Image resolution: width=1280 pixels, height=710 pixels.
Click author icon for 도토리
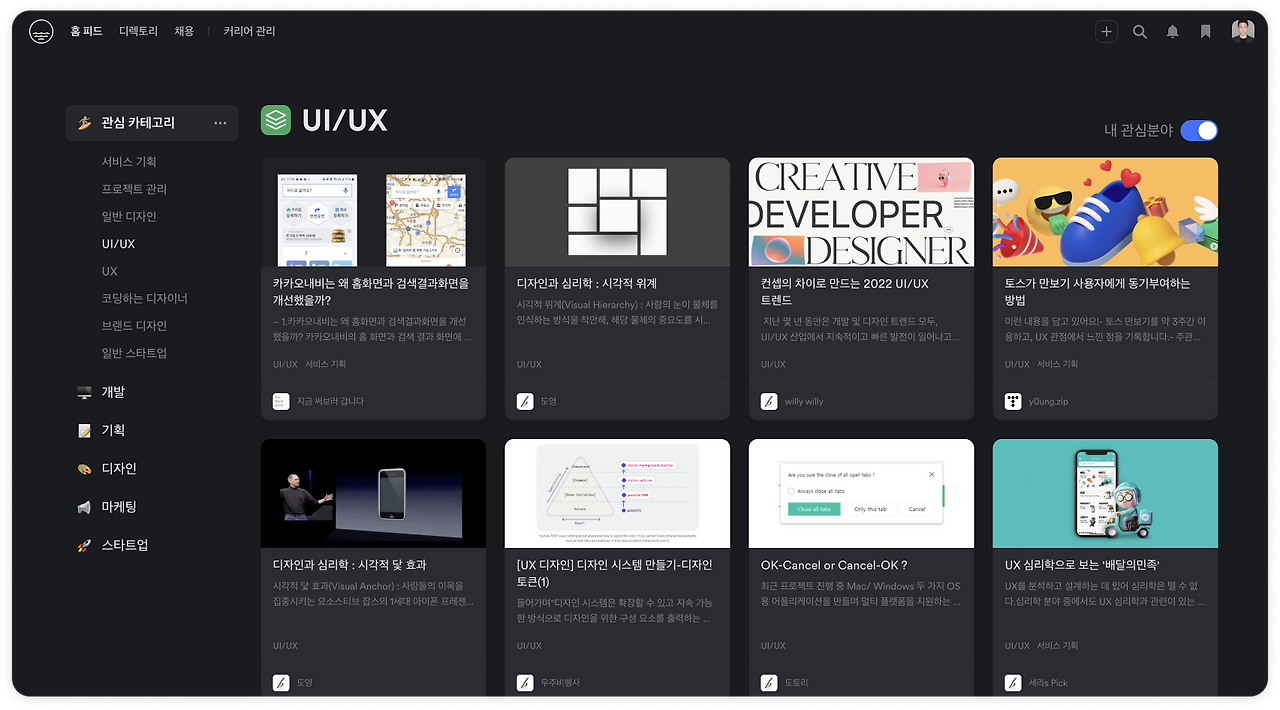coord(769,683)
